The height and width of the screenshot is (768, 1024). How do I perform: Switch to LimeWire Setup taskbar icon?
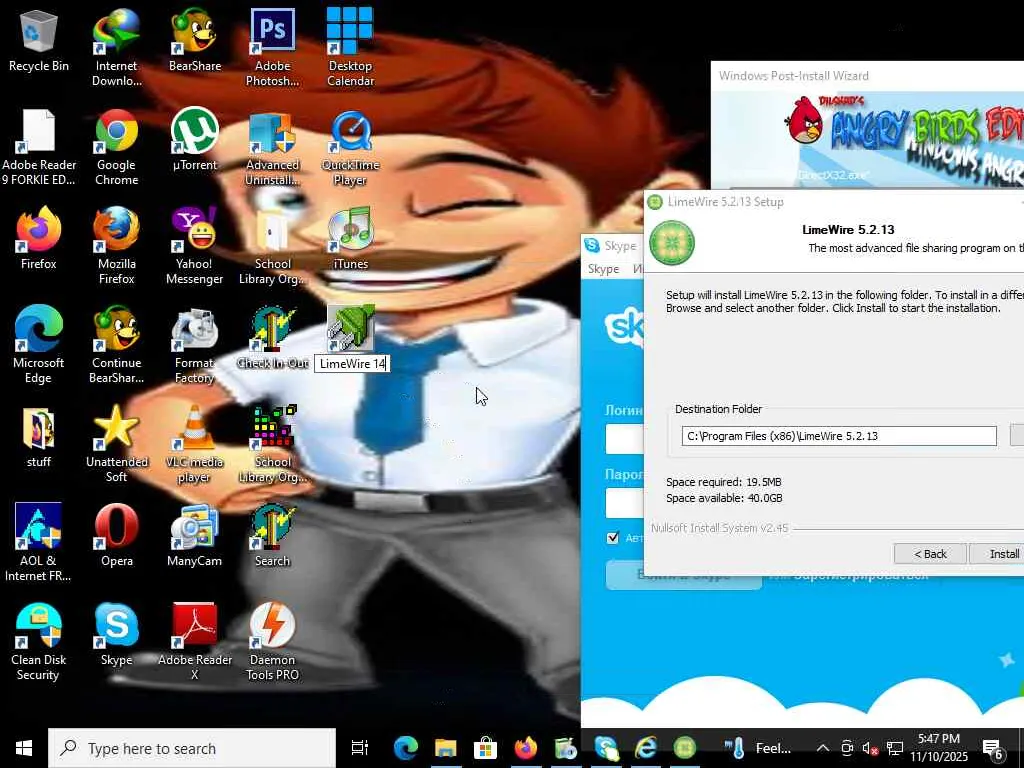click(x=685, y=748)
